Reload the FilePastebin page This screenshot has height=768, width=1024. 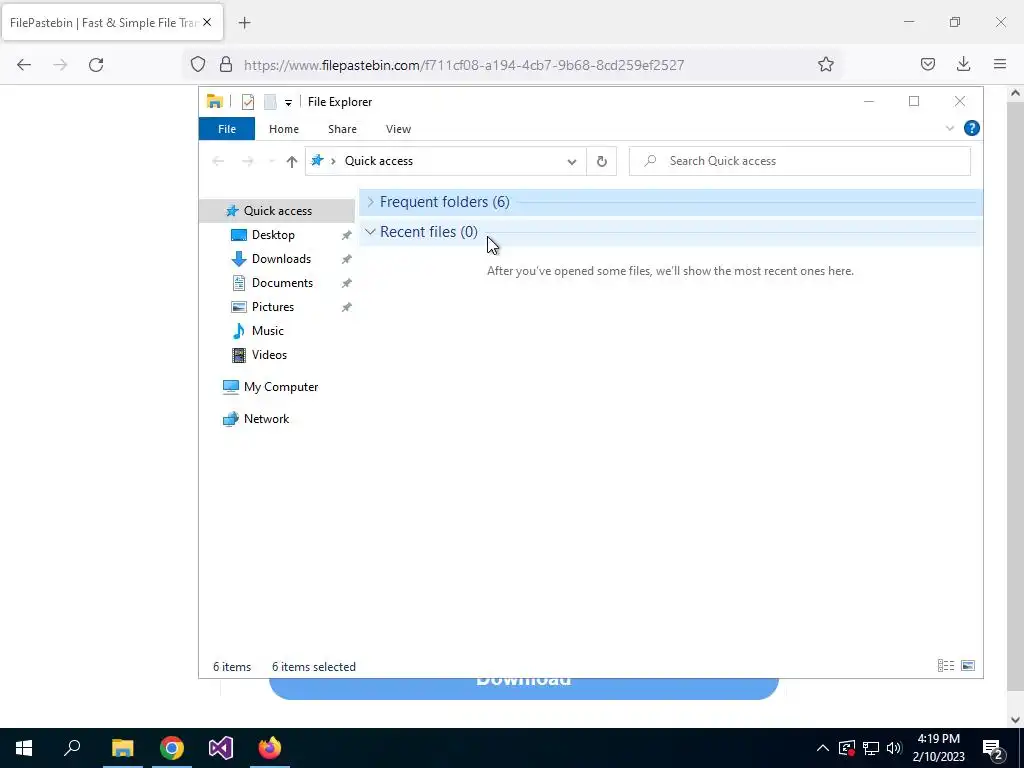(96, 65)
